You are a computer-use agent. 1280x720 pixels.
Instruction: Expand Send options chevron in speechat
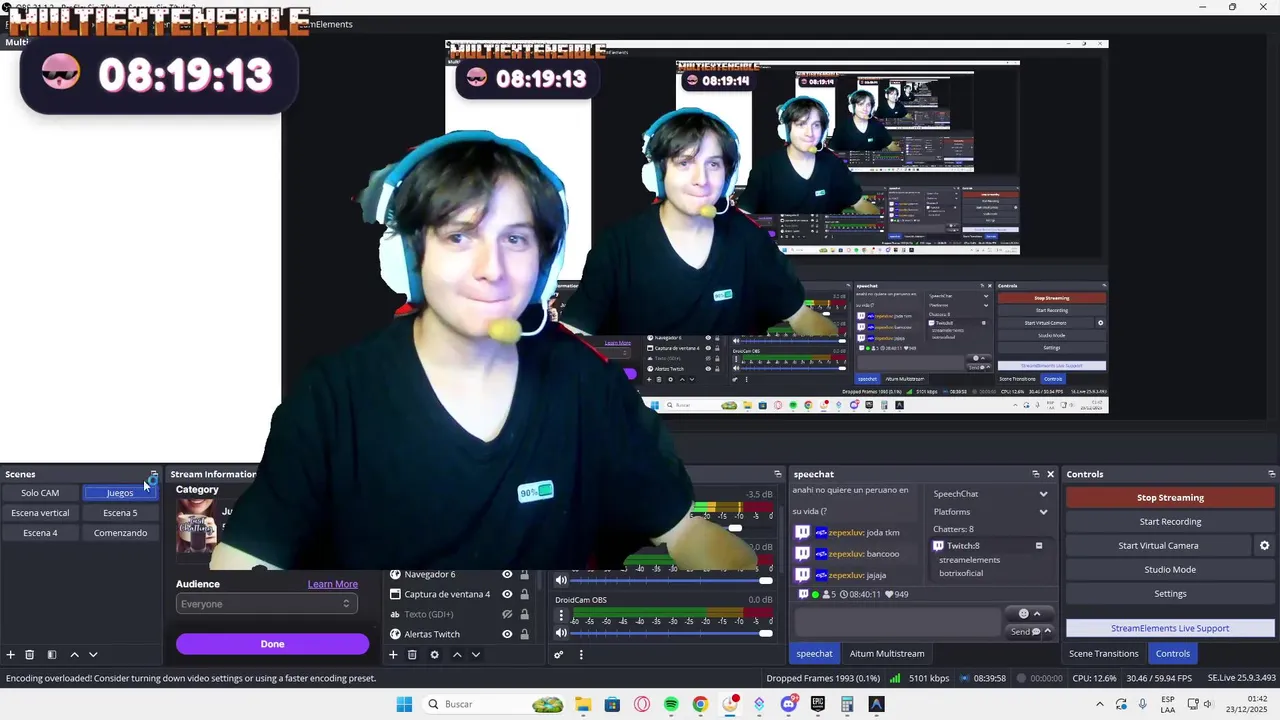pyautogui.click(x=1049, y=631)
